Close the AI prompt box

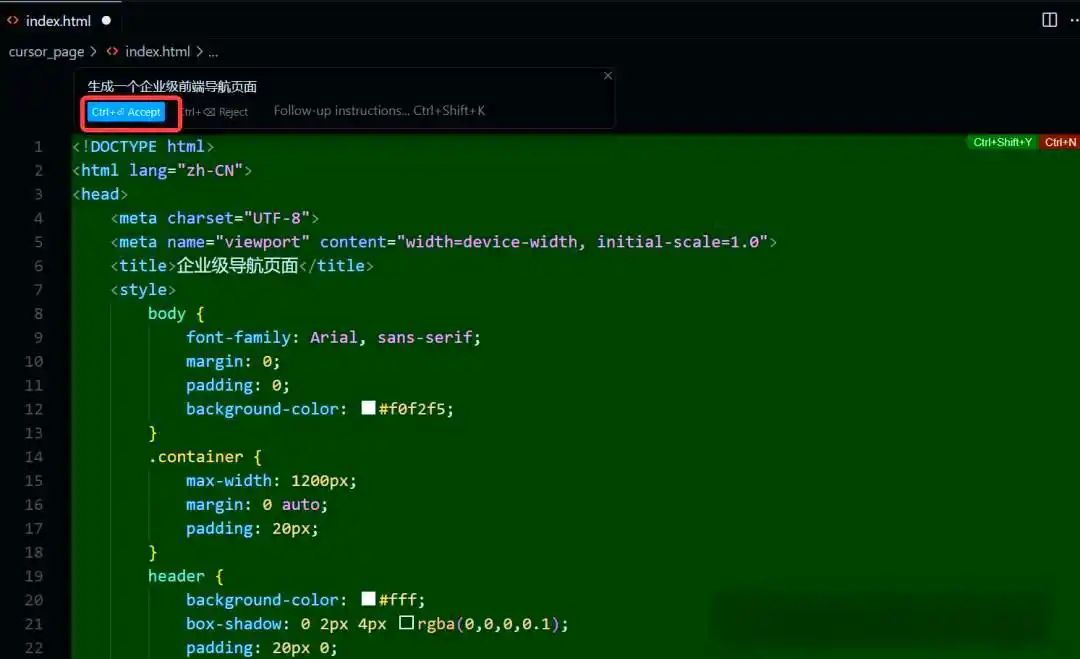(x=607, y=76)
